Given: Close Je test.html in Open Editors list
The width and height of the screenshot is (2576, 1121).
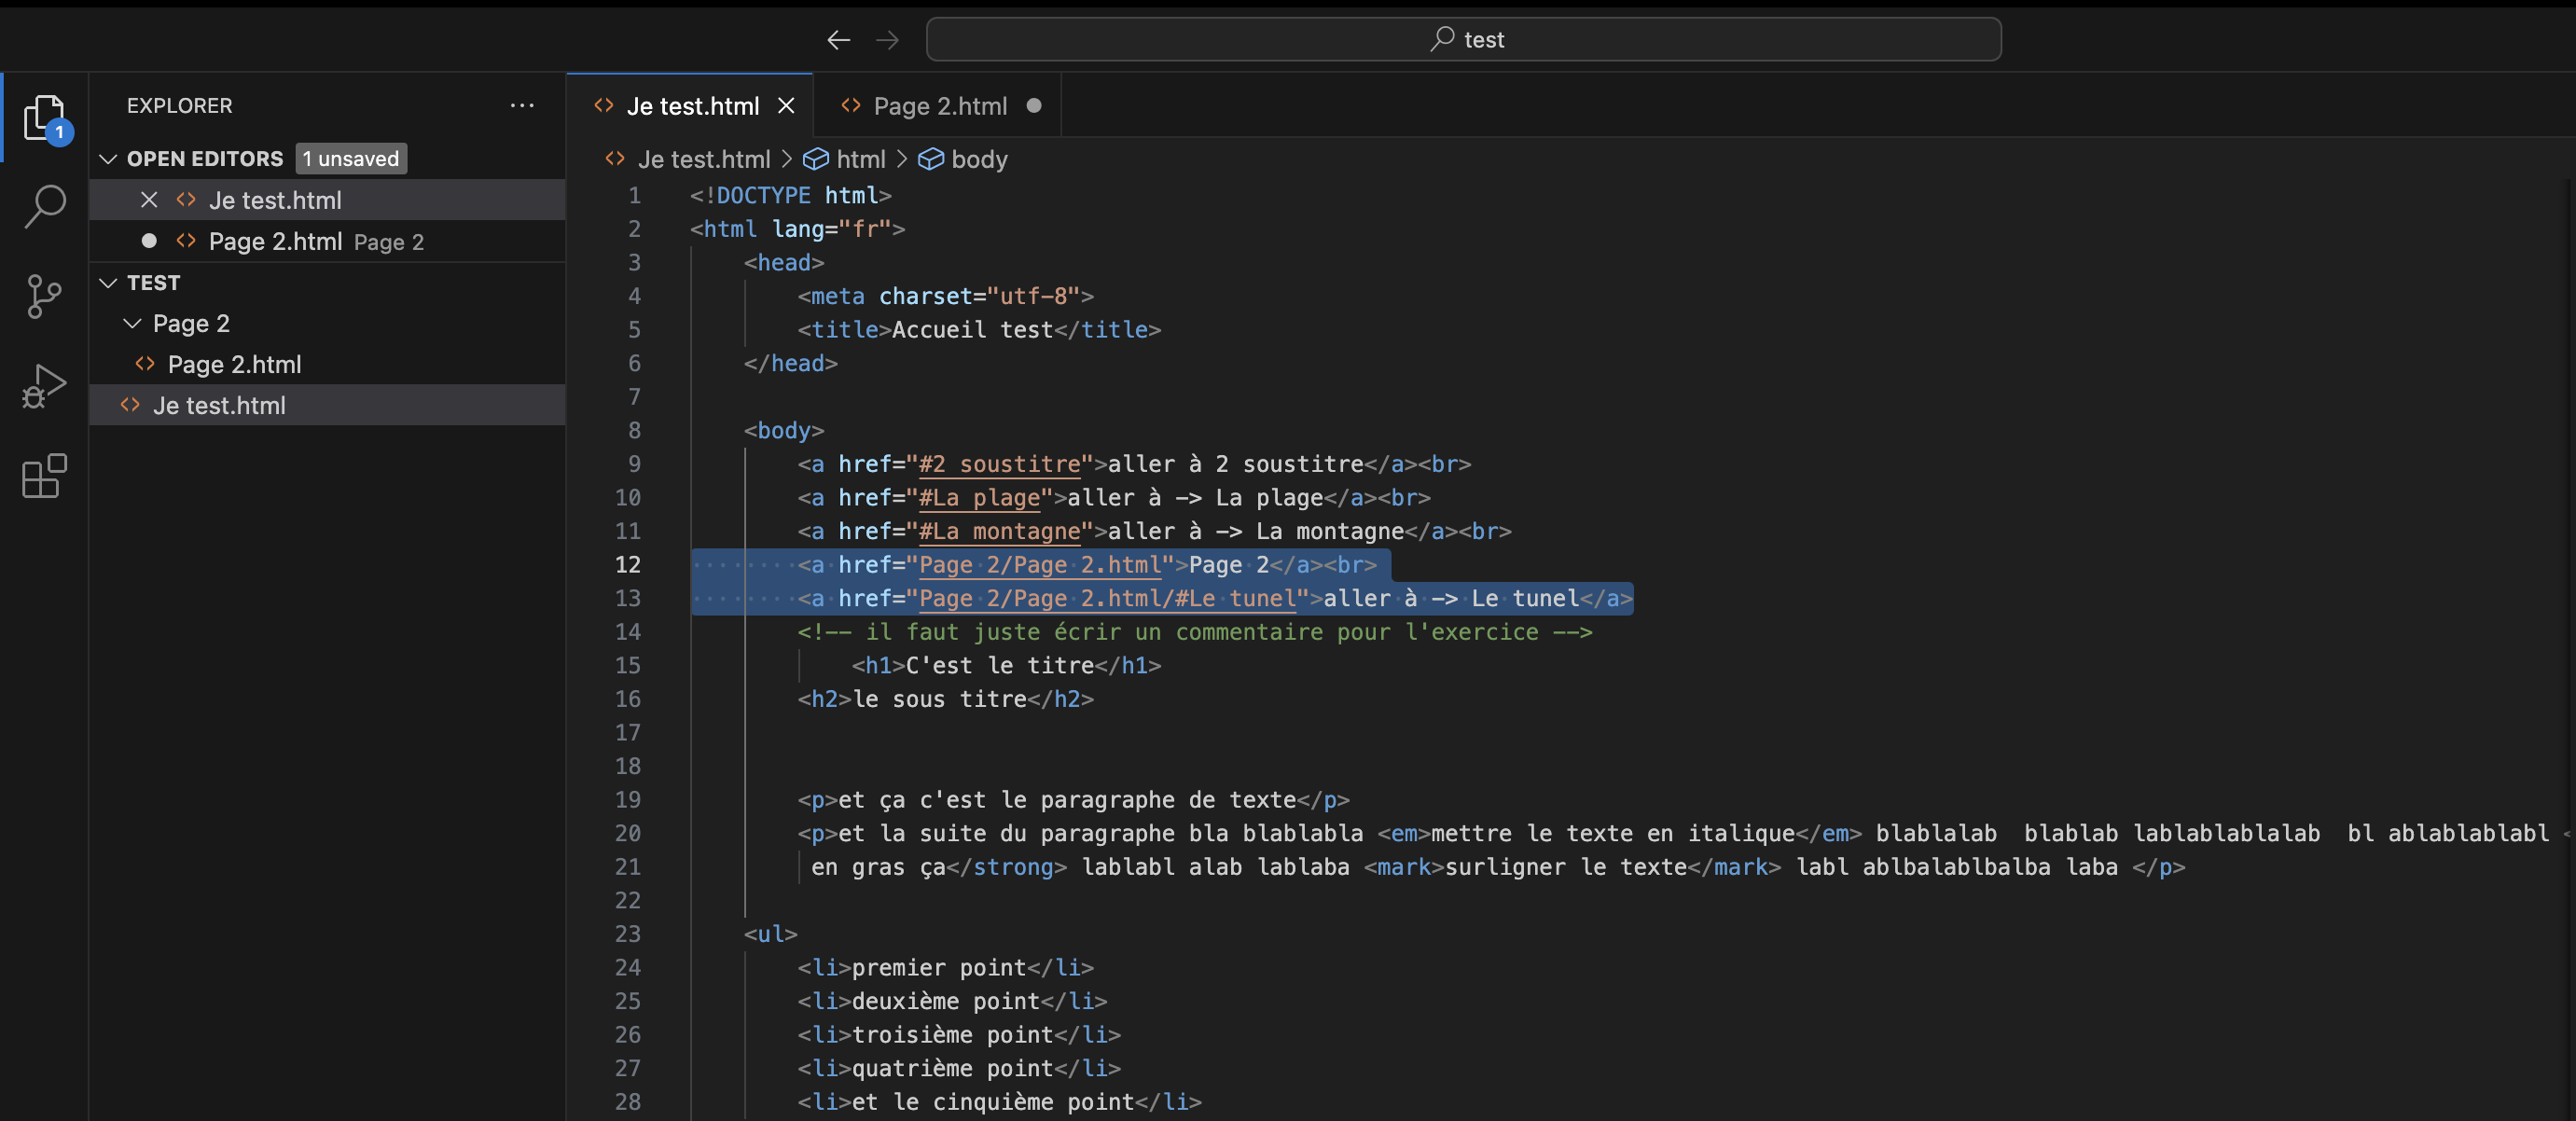Looking at the screenshot, I should (149, 200).
